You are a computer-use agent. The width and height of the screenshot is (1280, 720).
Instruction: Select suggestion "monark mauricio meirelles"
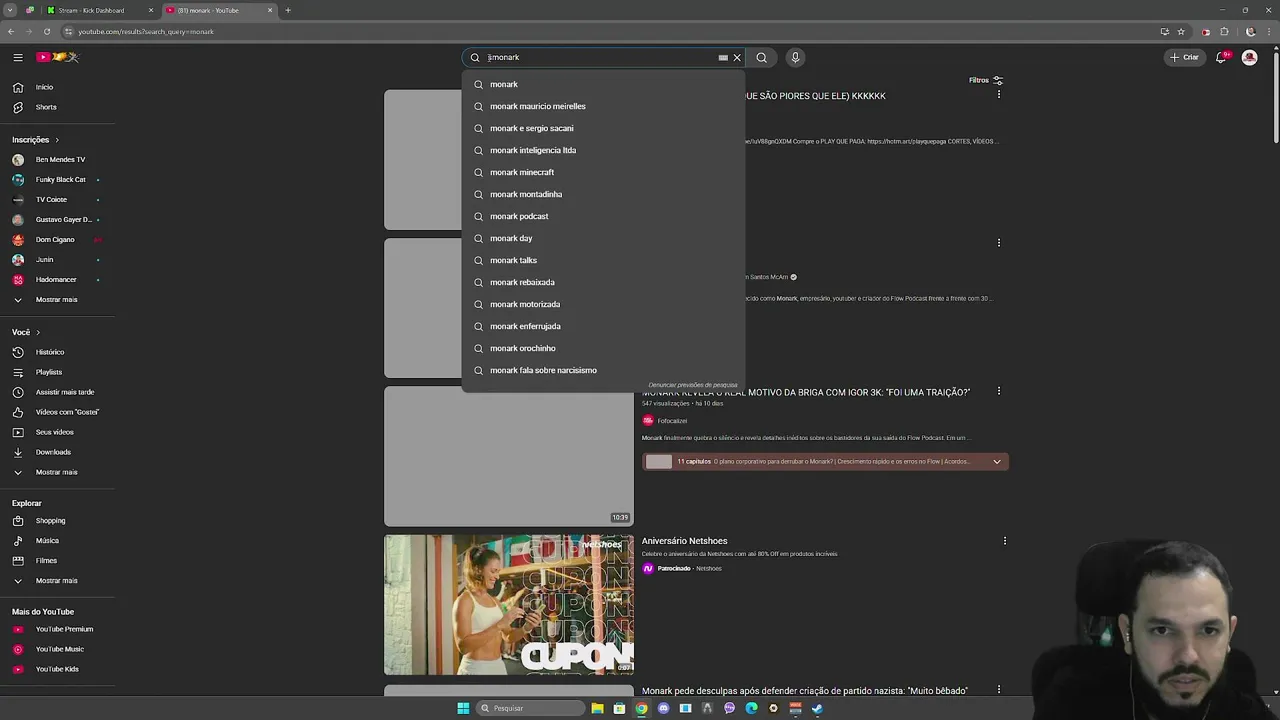click(603, 106)
